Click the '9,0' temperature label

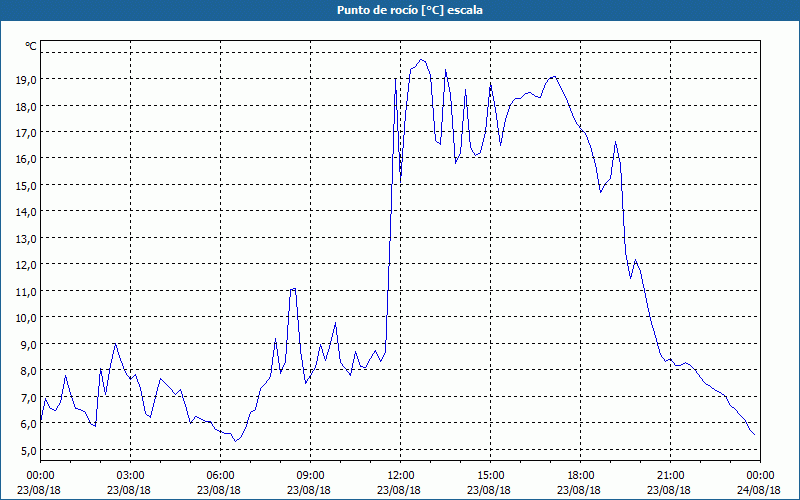pos(29,344)
